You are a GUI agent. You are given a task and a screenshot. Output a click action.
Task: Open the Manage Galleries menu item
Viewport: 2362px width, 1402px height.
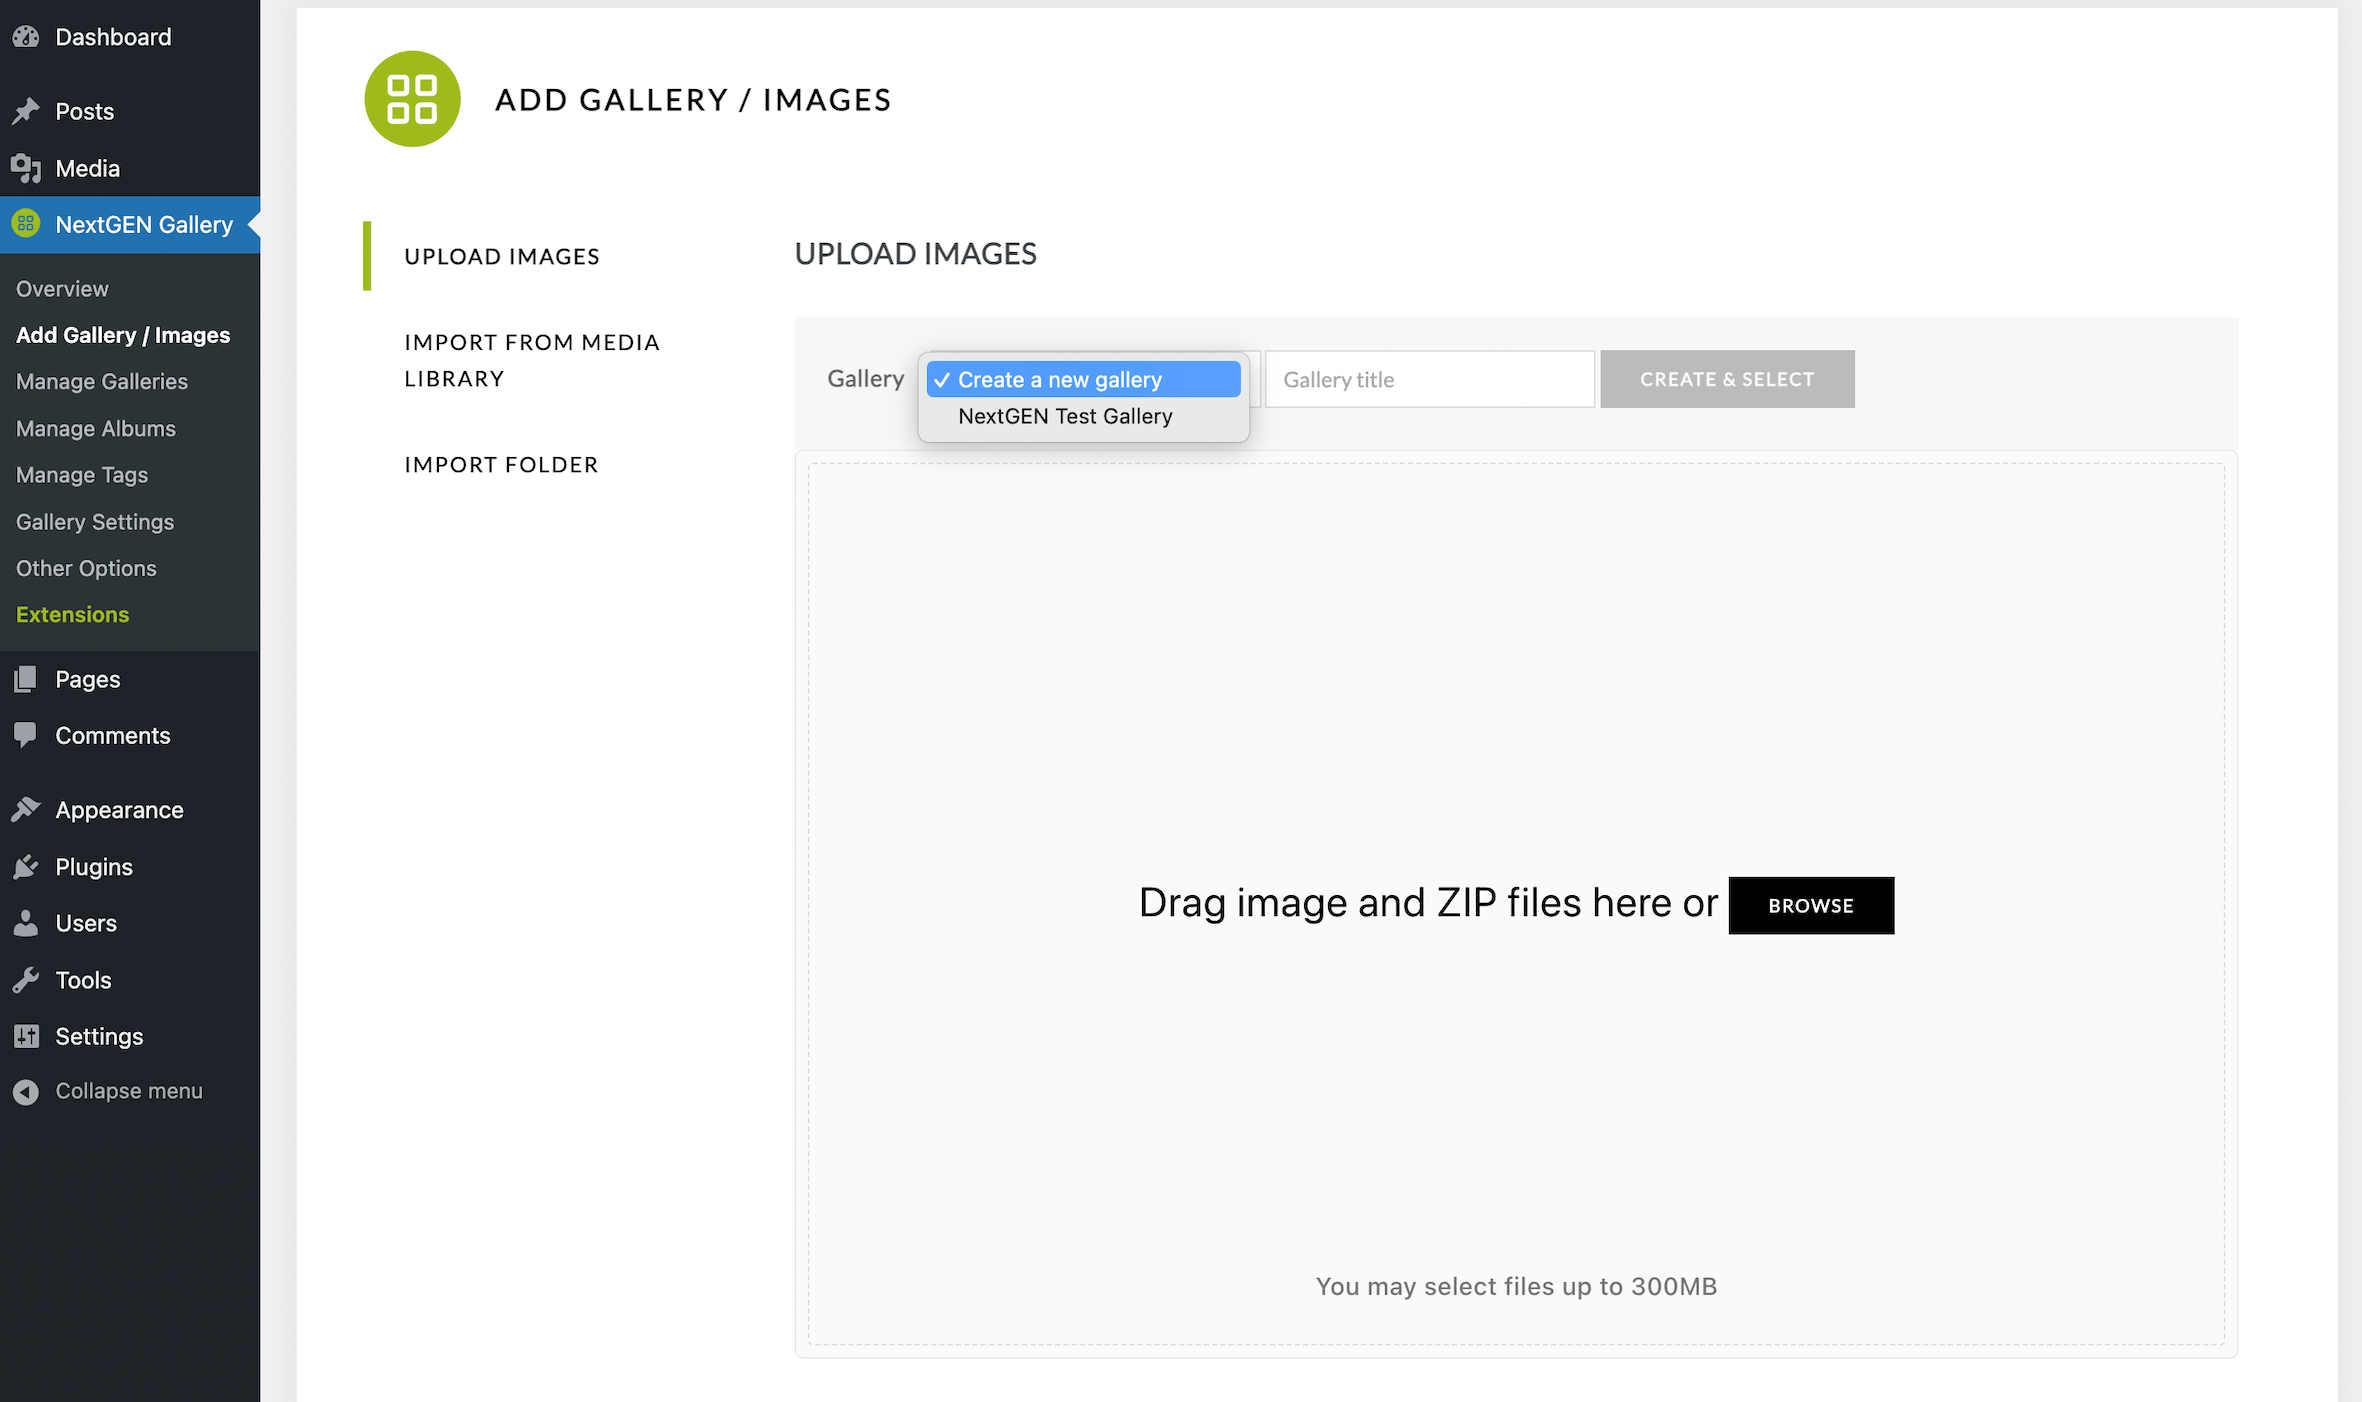101,381
